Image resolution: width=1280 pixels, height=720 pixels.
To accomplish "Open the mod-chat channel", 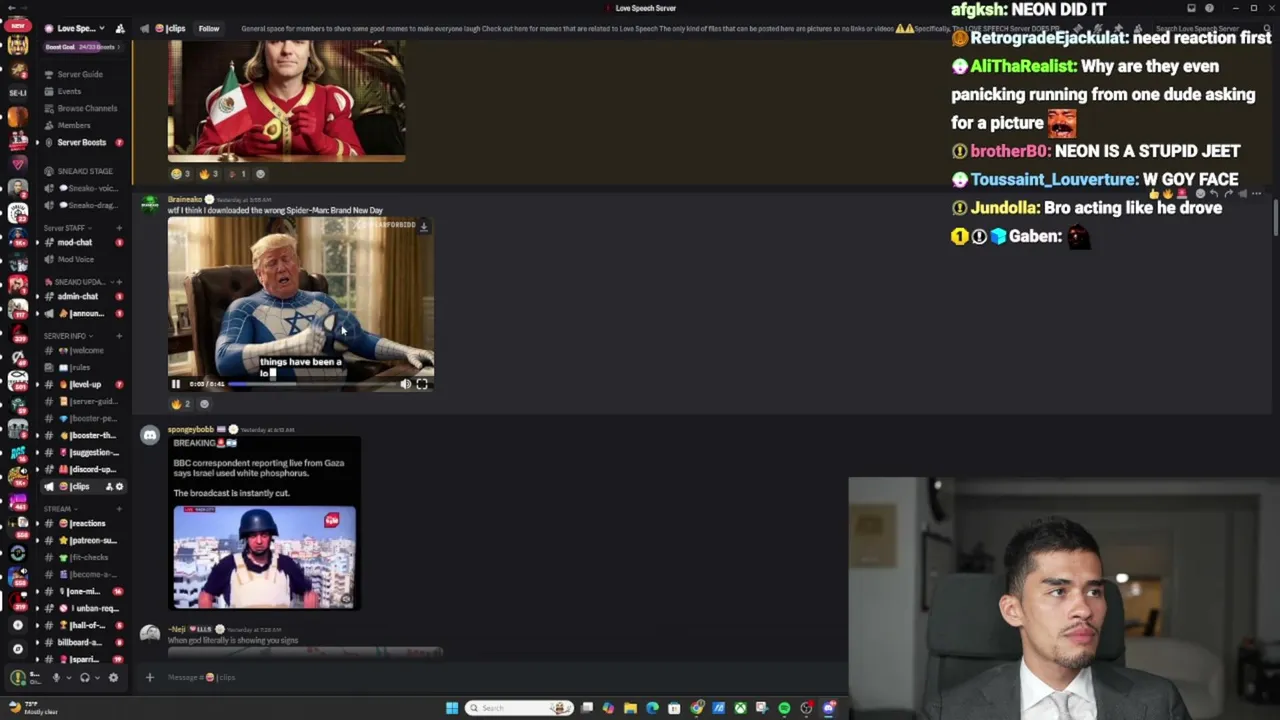I will [x=75, y=242].
